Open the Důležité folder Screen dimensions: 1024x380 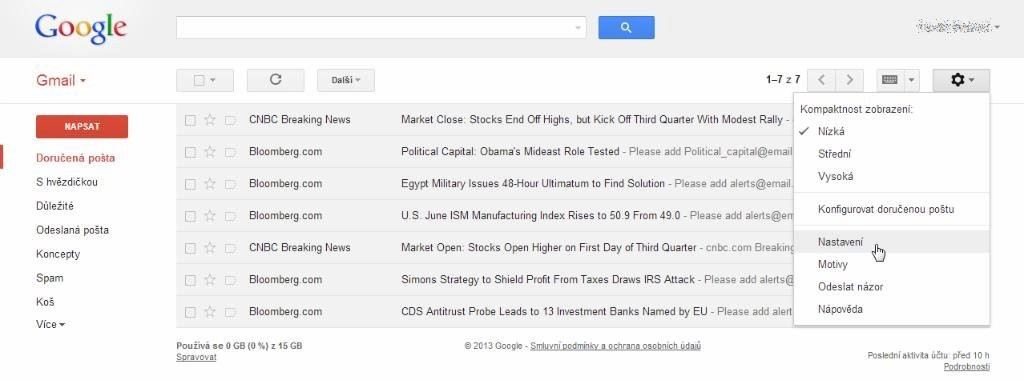point(55,206)
